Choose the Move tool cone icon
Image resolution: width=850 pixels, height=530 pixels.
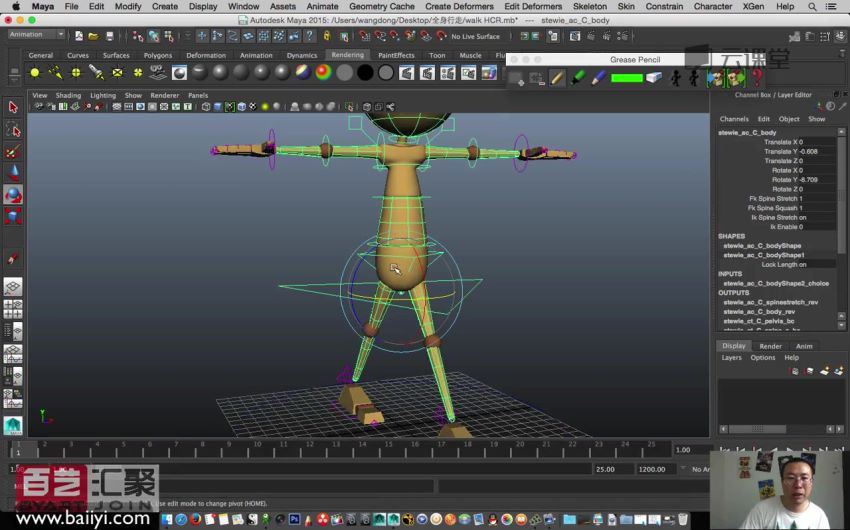click(13, 173)
